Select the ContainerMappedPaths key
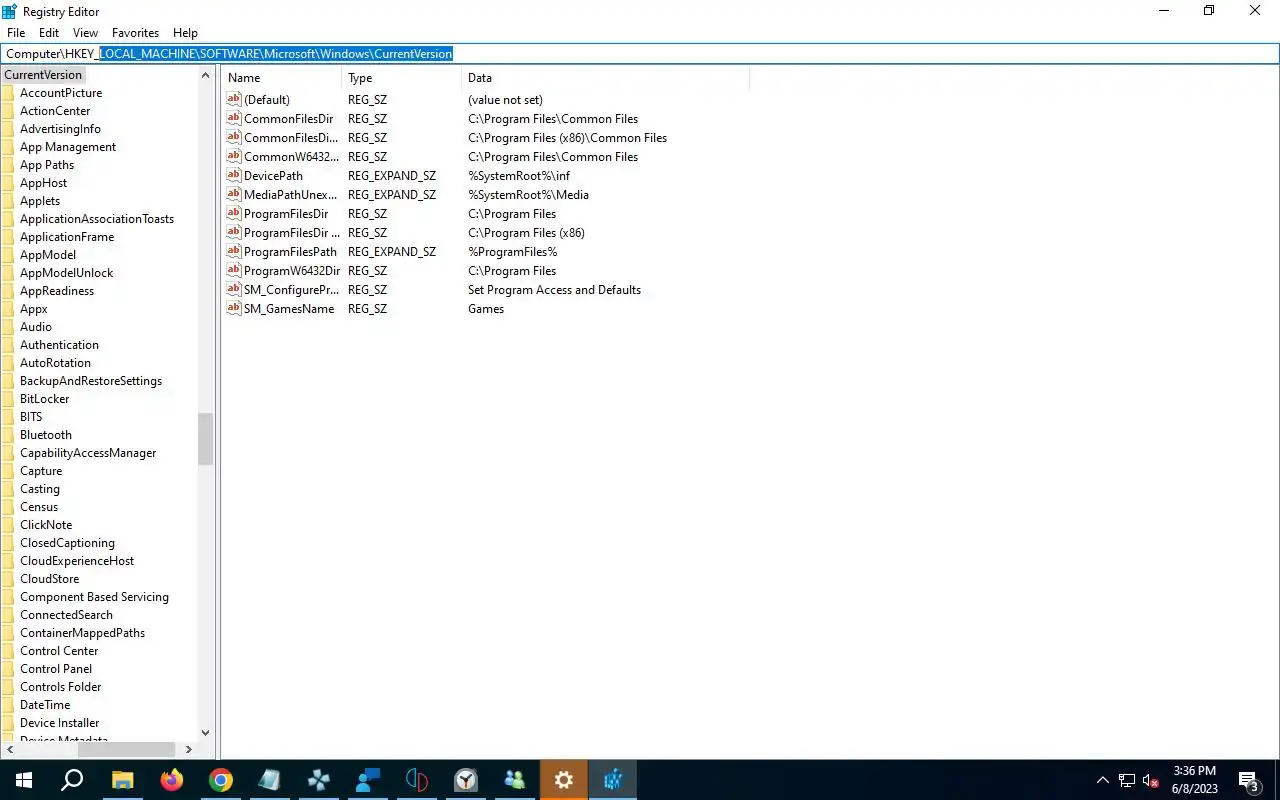 tap(82, 633)
